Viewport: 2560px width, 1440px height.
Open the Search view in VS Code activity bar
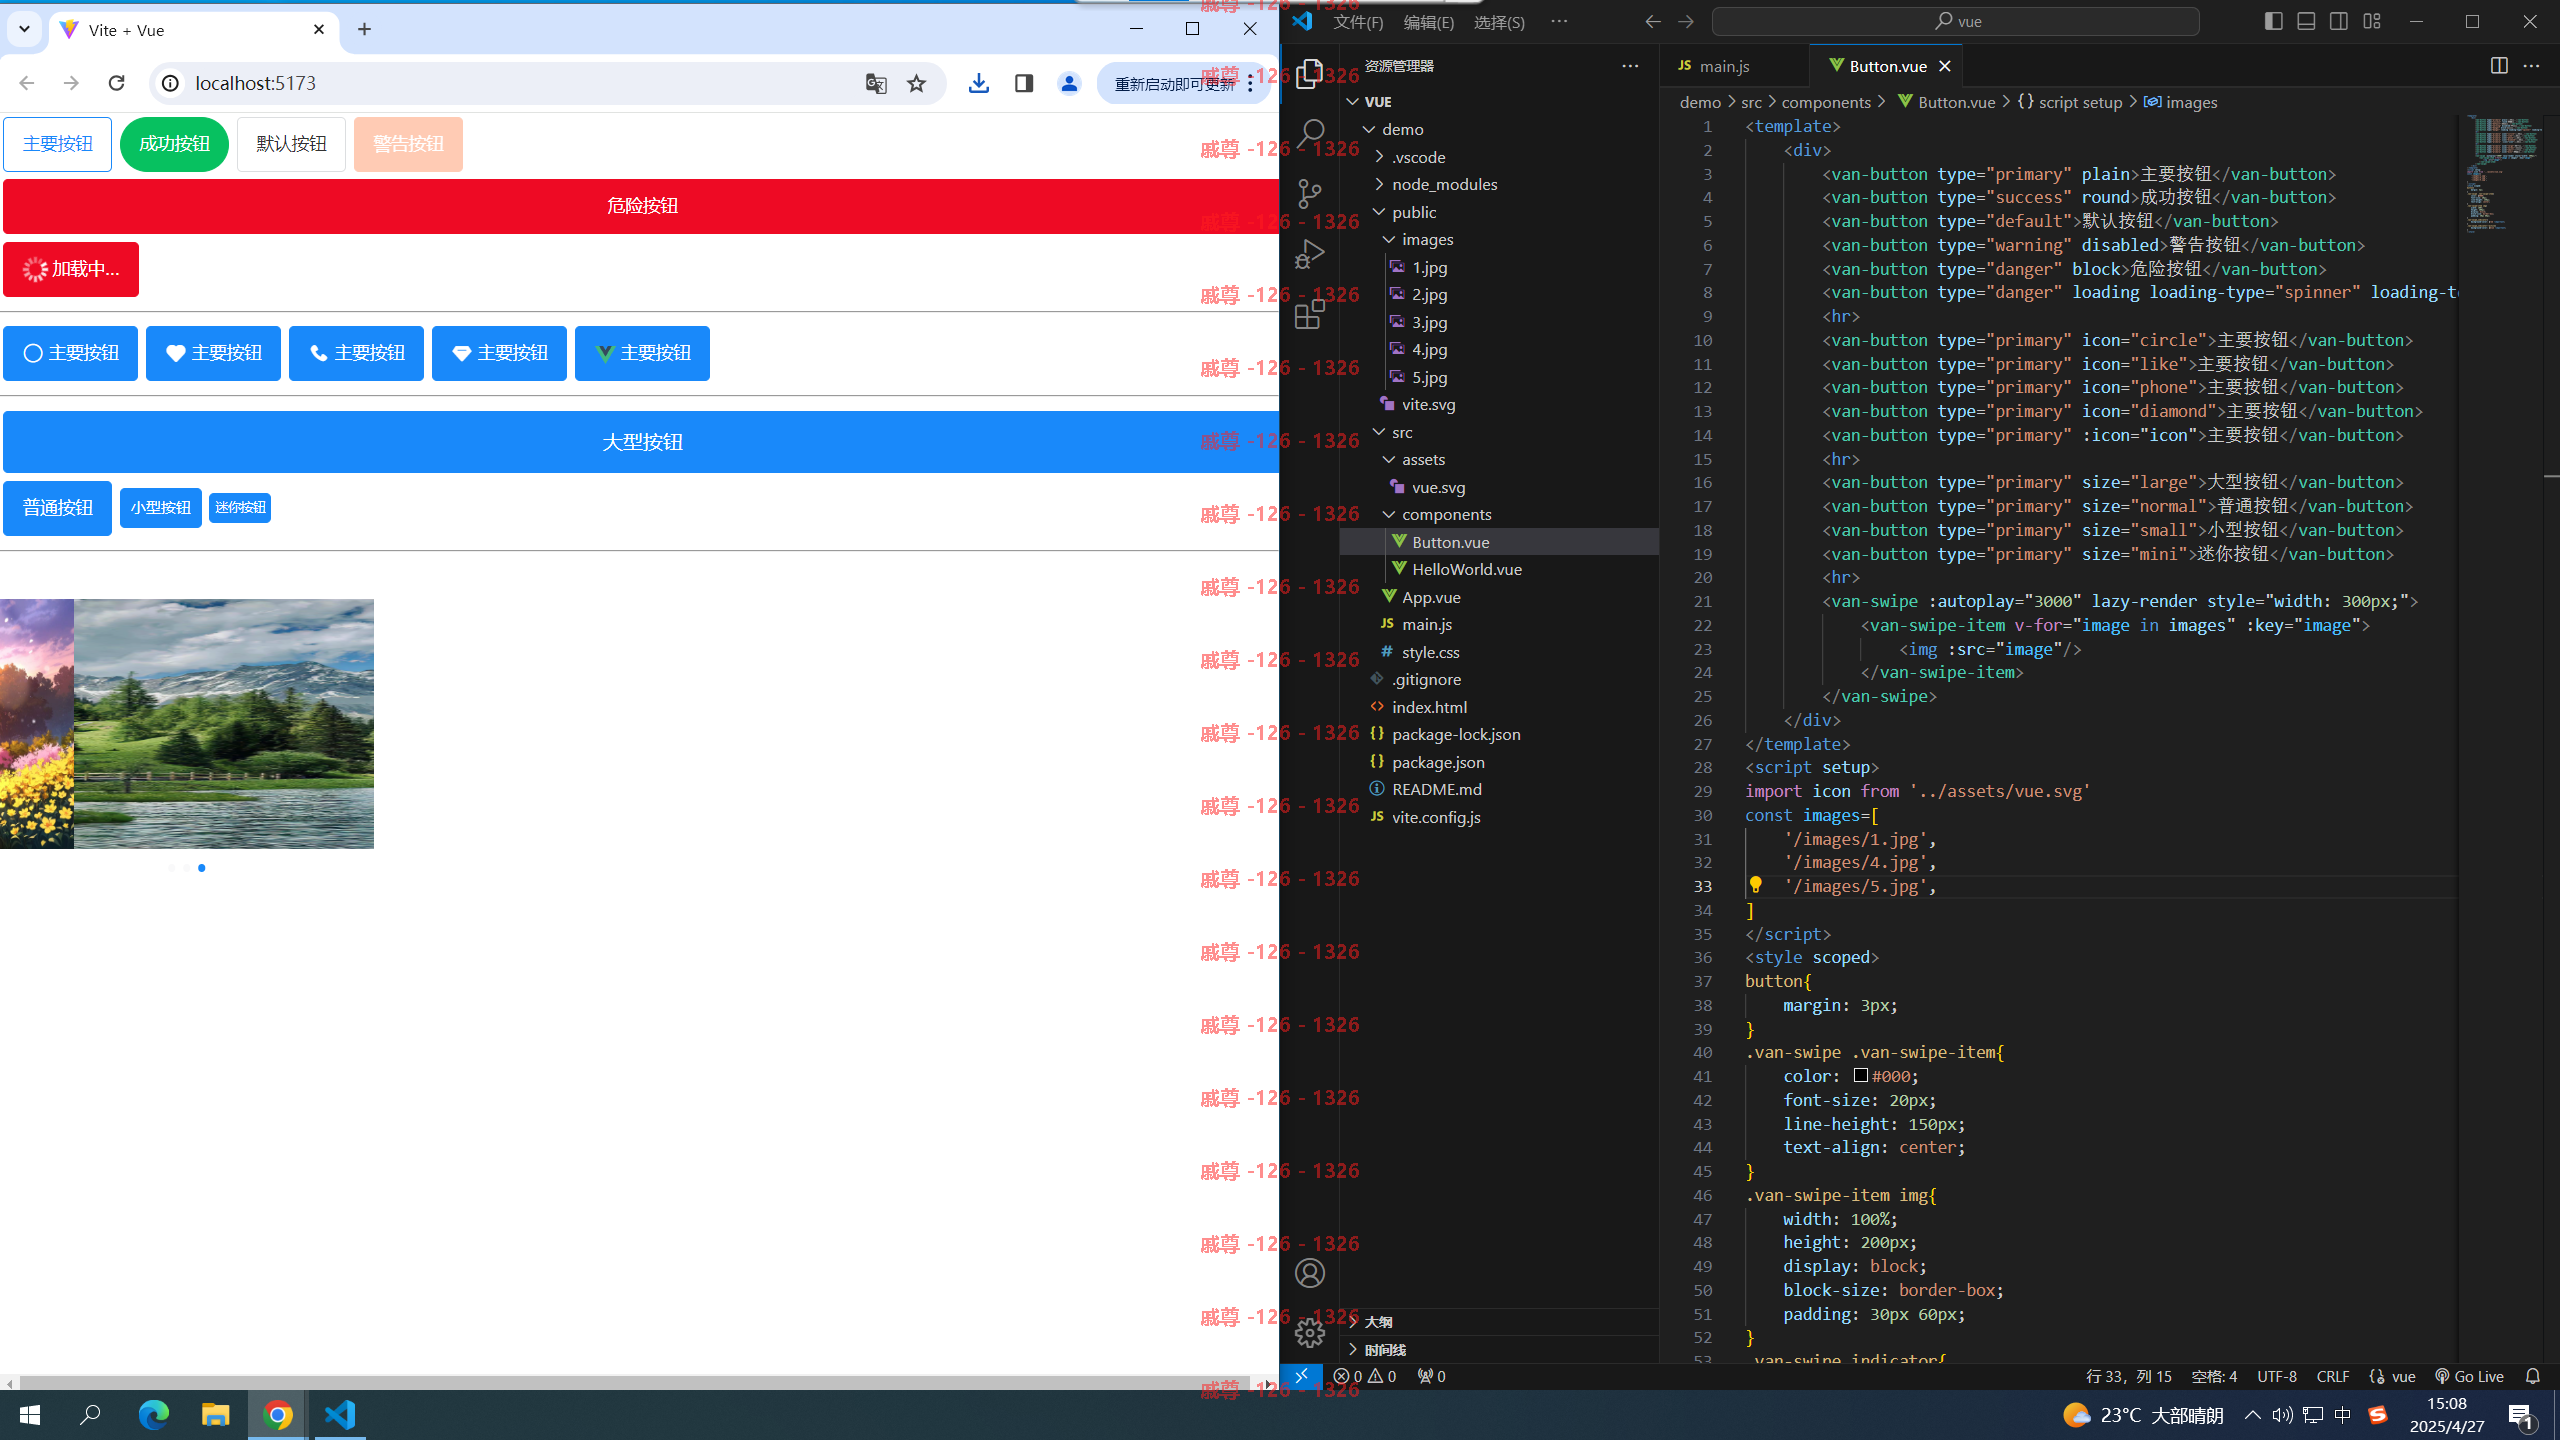click(x=1309, y=134)
